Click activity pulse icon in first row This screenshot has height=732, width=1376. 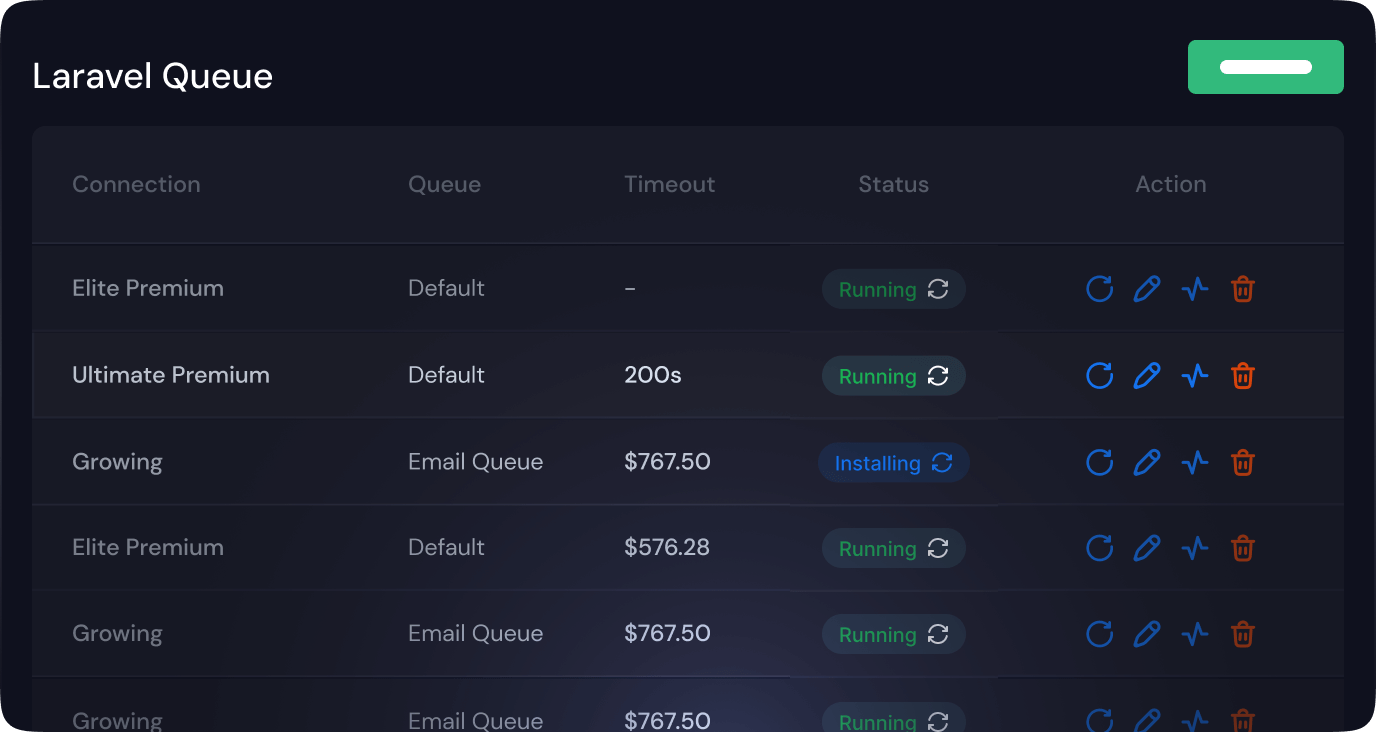coord(1195,290)
